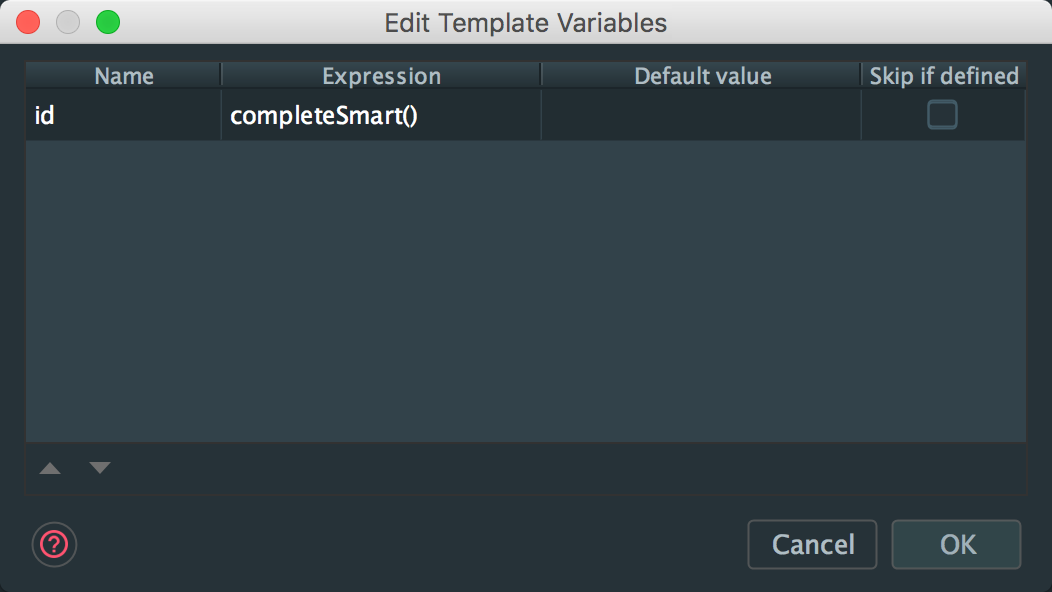Click the green zoom window button

tap(107, 22)
